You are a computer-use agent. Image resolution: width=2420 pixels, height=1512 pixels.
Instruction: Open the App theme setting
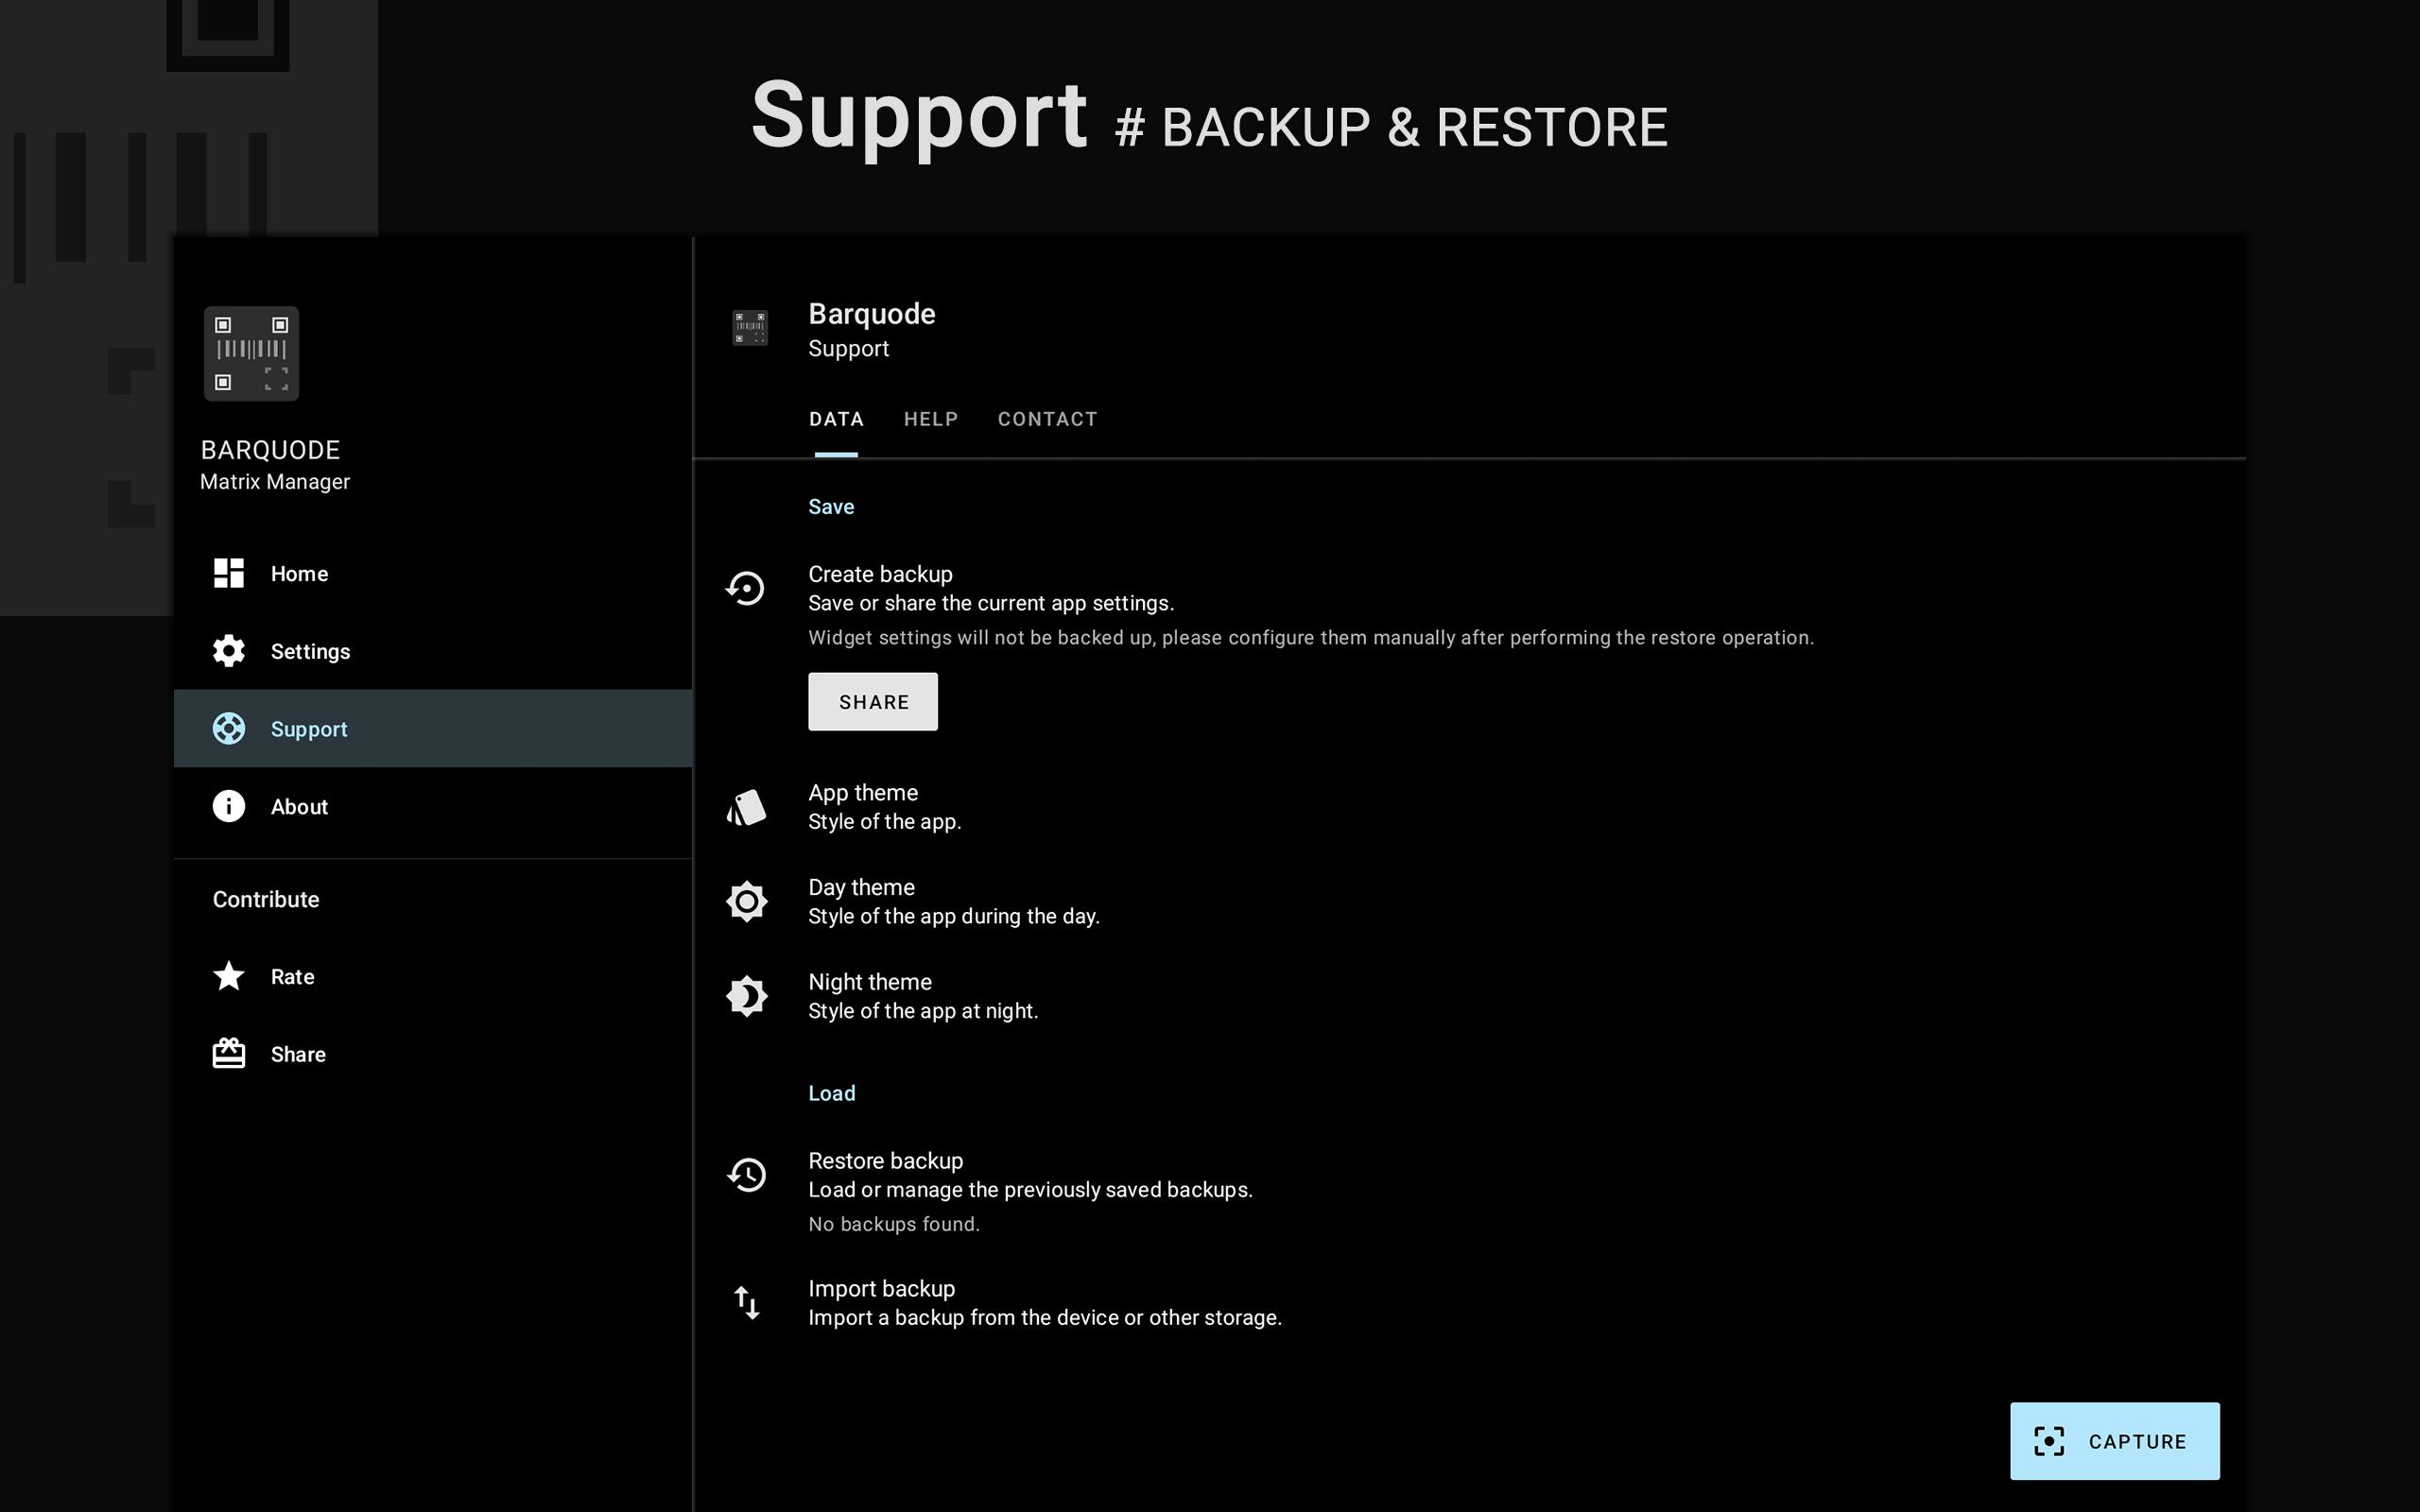(x=1470, y=807)
